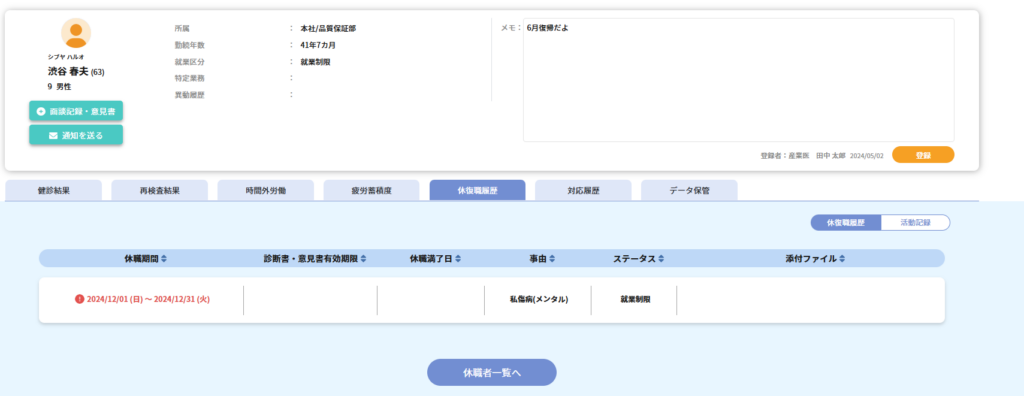Click 本社/品質保証部 affiliation value
The width and height of the screenshot is (1024, 396).
(328, 29)
